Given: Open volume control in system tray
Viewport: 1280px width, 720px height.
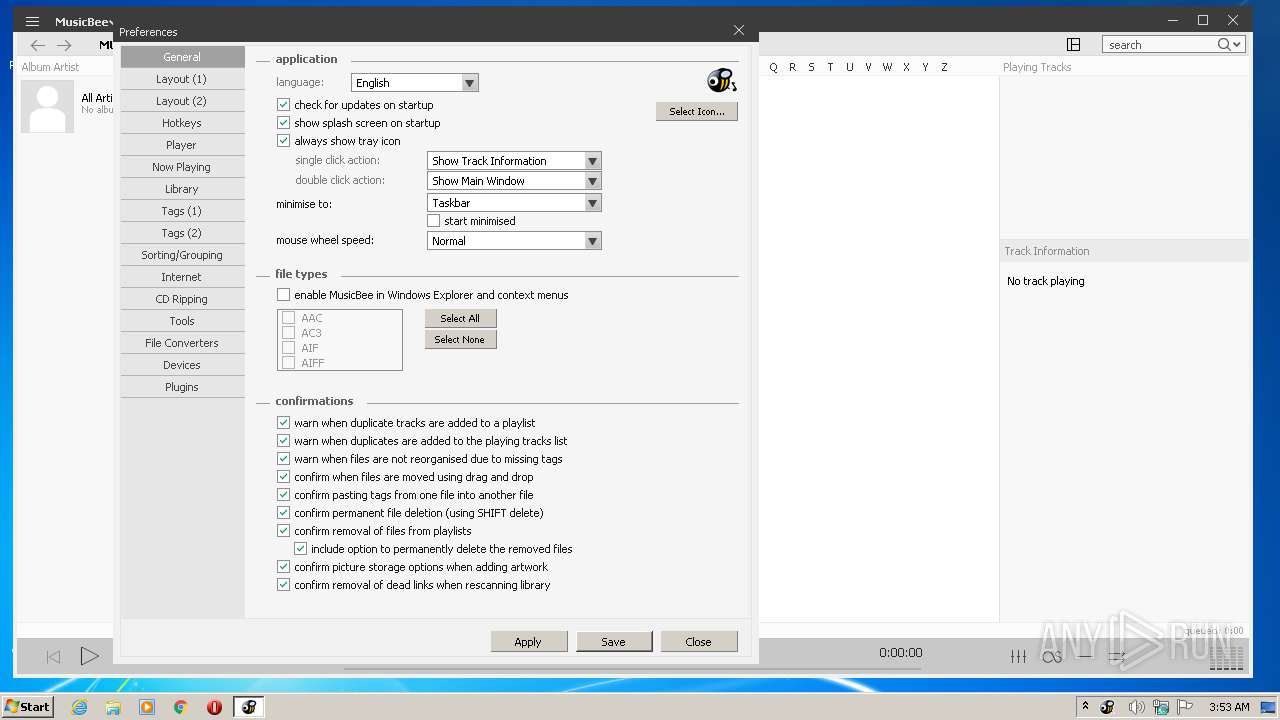Looking at the screenshot, I should [1135, 707].
